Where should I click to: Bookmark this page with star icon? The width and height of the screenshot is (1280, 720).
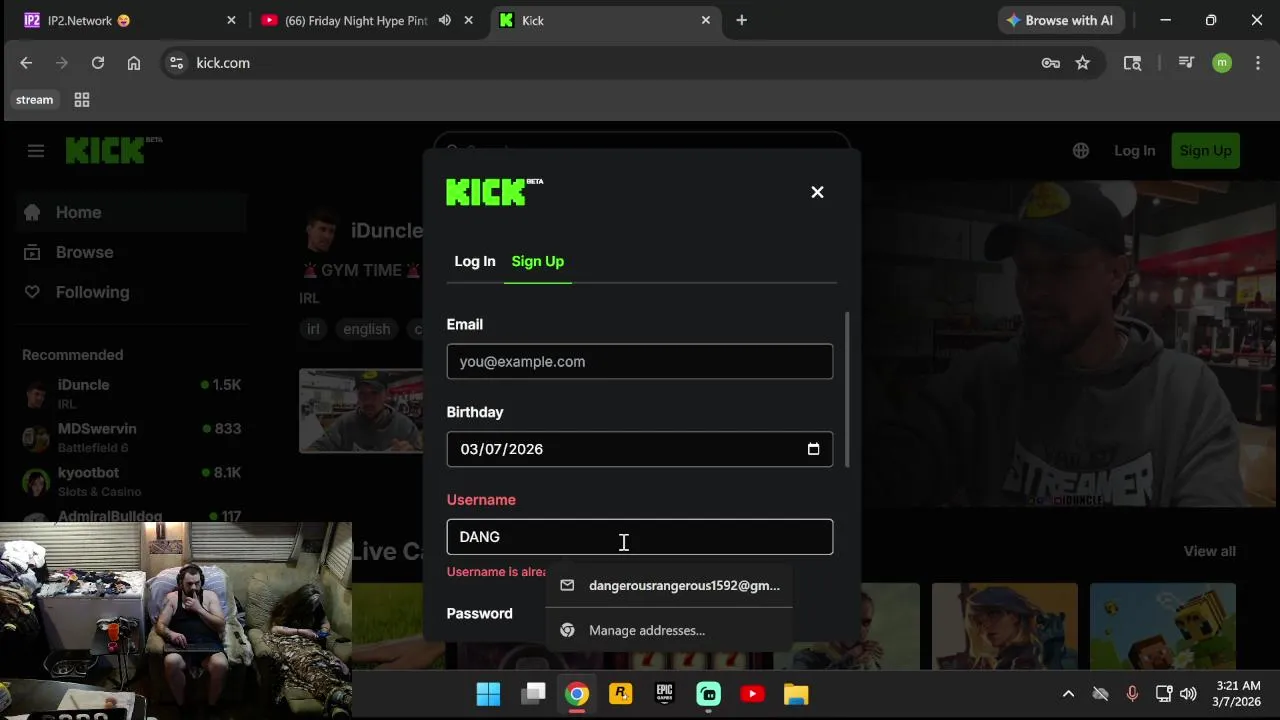(x=1083, y=63)
